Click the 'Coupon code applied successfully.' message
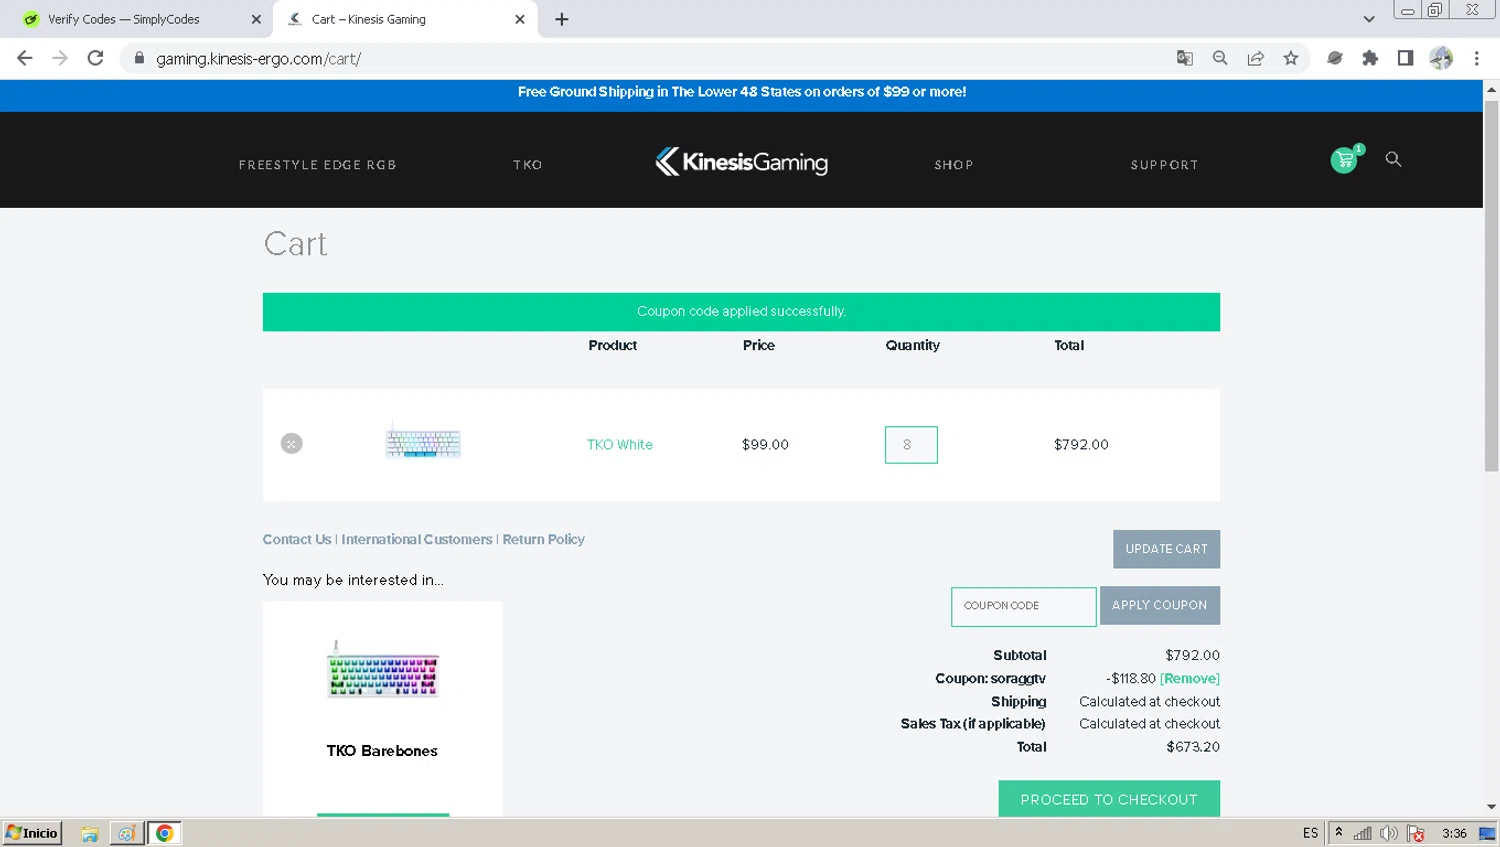 pyautogui.click(x=741, y=312)
